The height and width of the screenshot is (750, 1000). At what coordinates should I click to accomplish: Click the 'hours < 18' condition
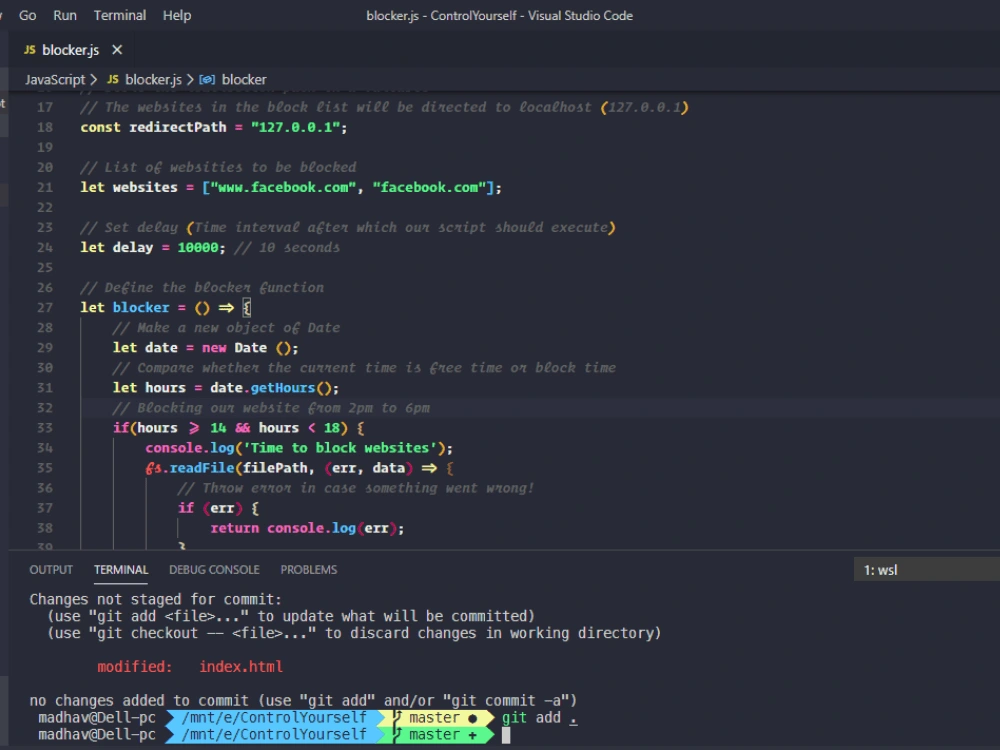299,428
